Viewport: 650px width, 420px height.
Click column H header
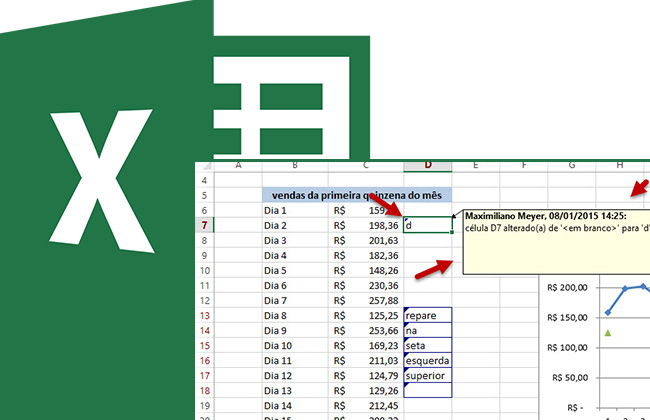click(x=620, y=165)
